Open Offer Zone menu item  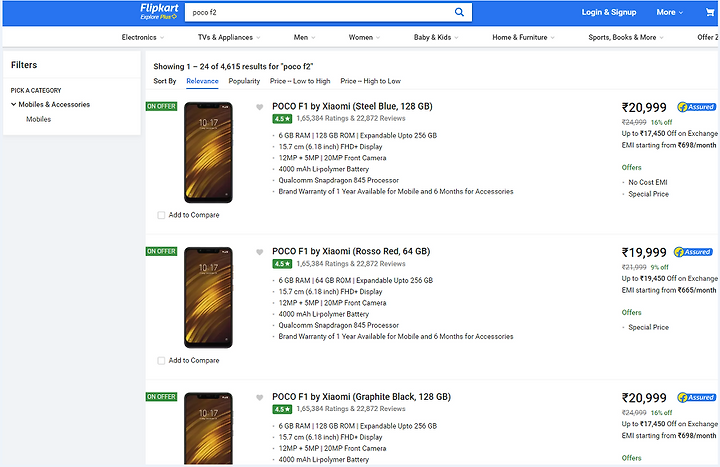(x=708, y=37)
